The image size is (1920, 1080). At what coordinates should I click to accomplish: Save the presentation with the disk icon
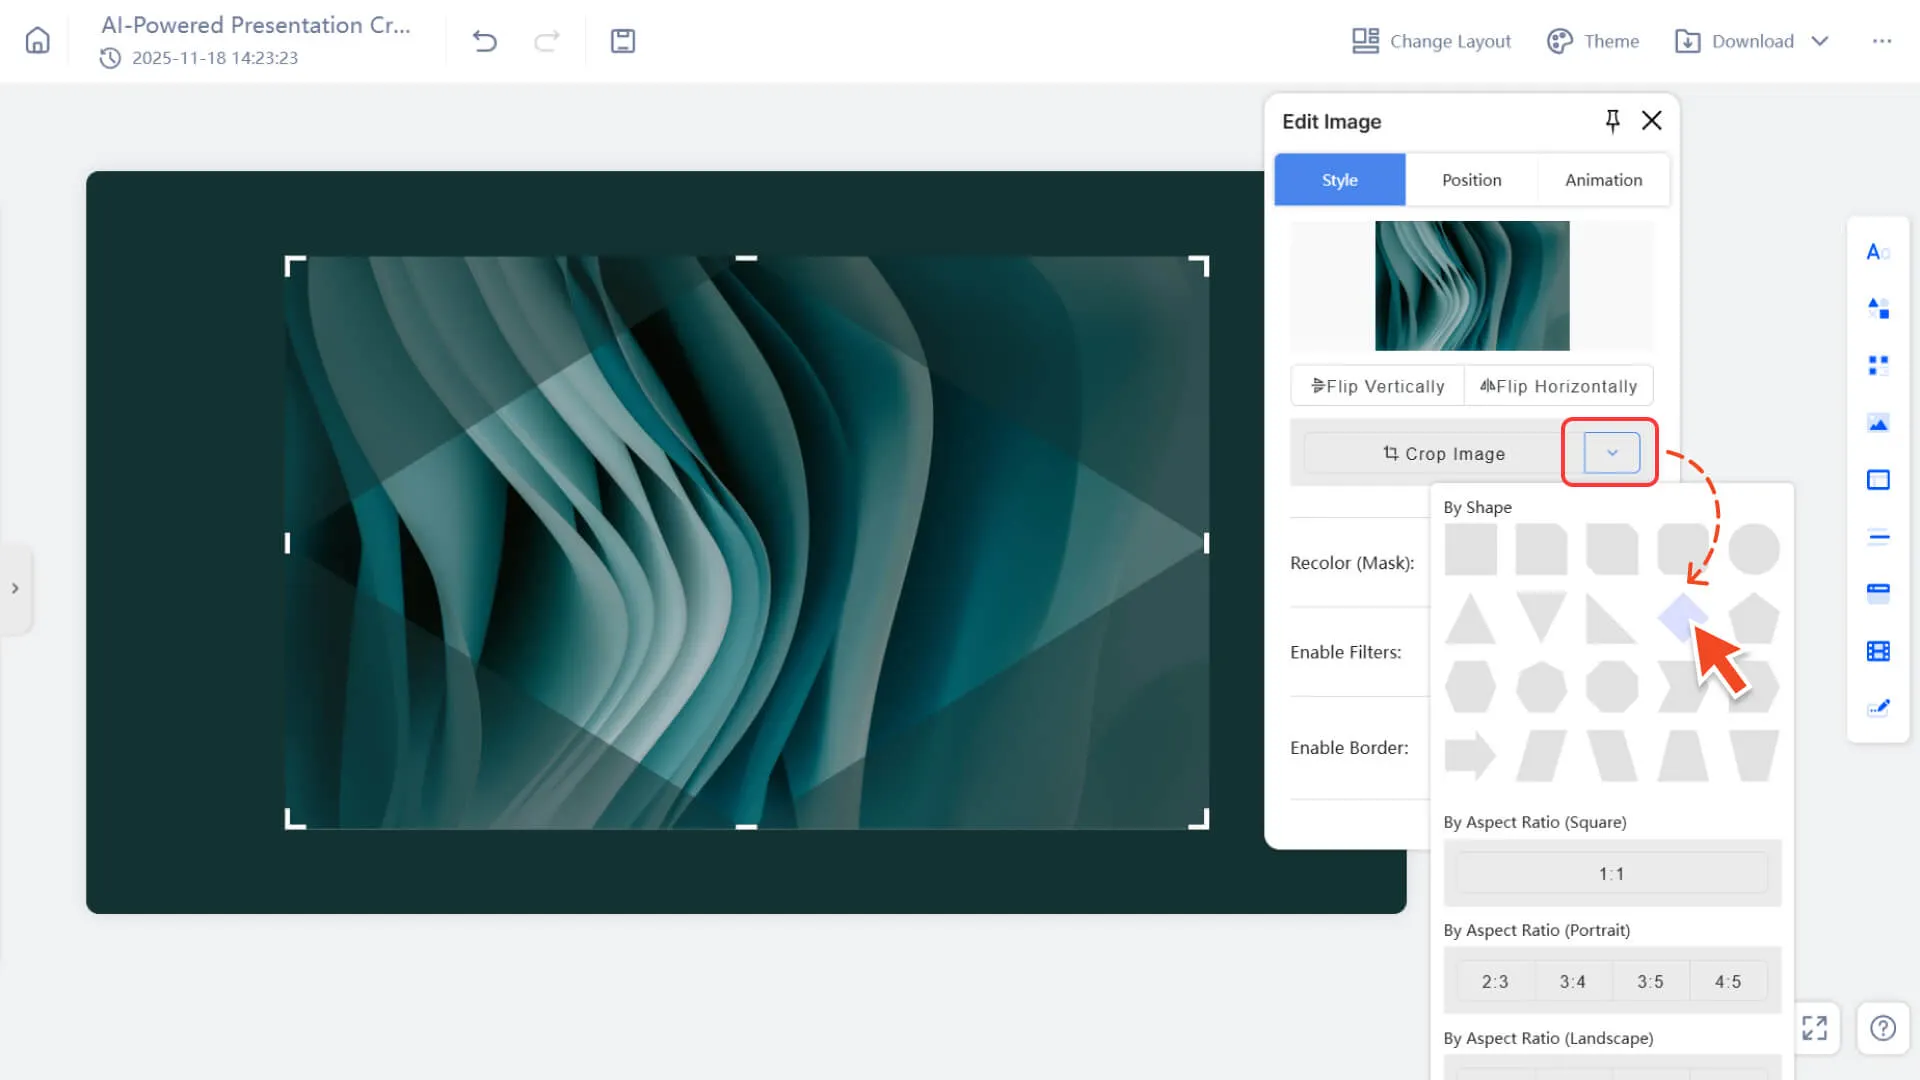tap(623, 41)
